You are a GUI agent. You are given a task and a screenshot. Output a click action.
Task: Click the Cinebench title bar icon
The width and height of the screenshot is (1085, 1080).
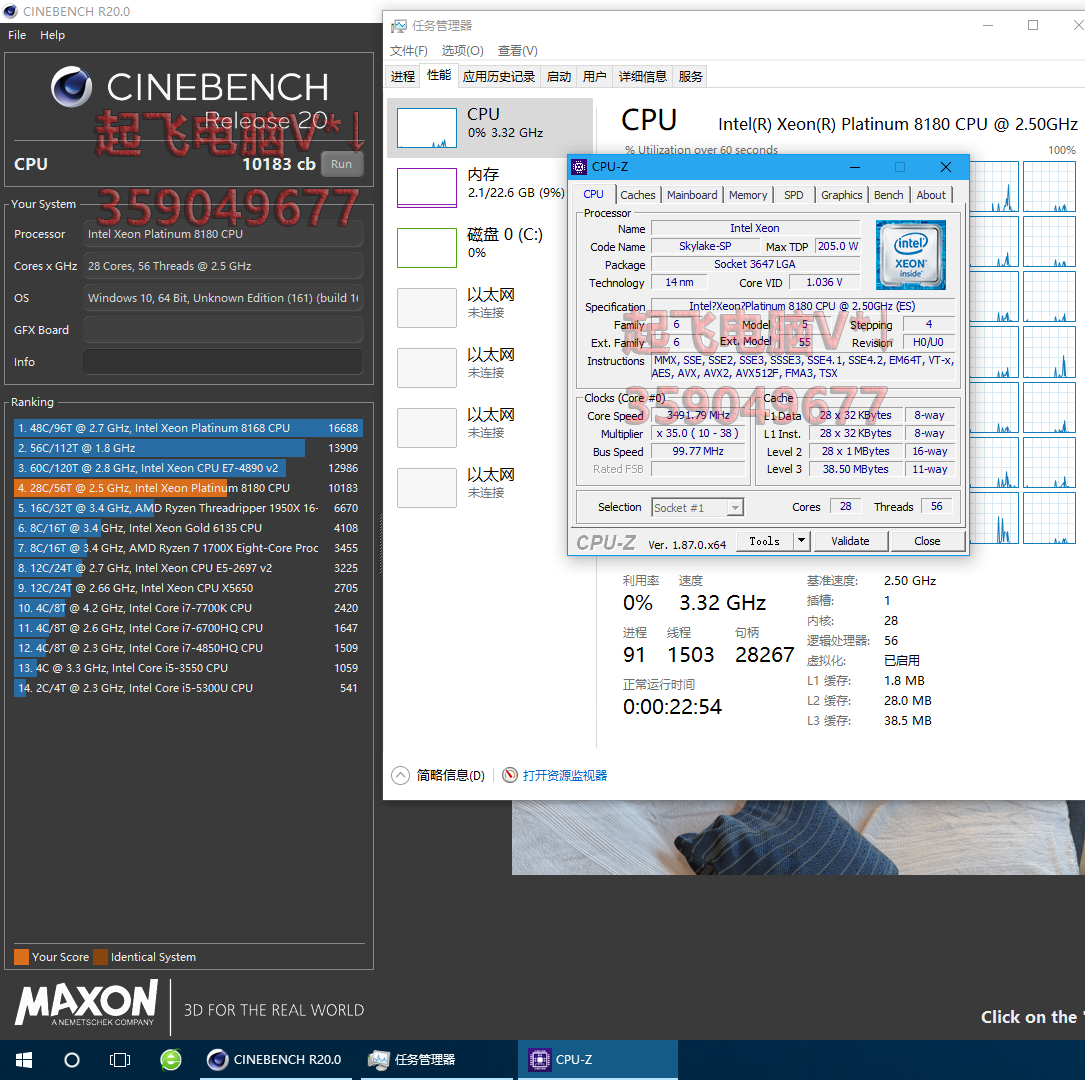[10, 11]
